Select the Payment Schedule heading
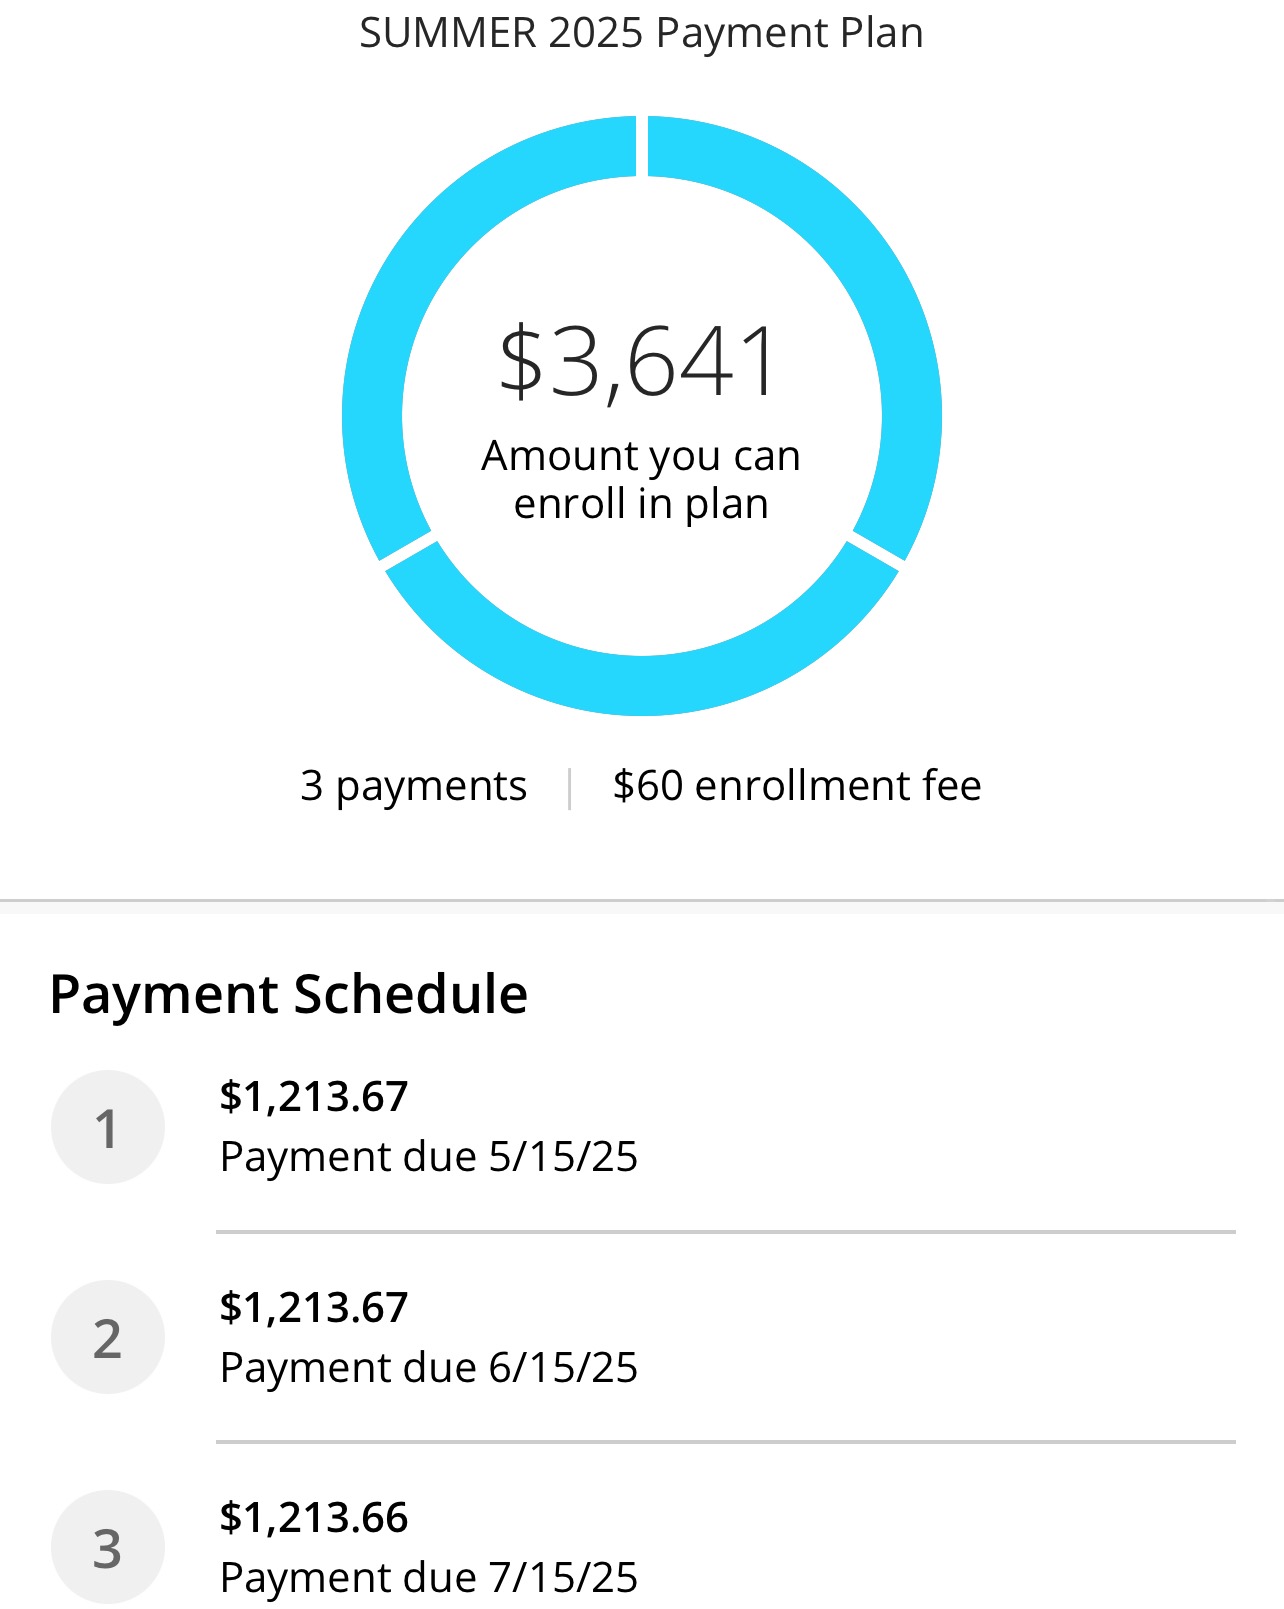The width and height of the screenshot is (1284, 1609). click(x=289, y=994)
